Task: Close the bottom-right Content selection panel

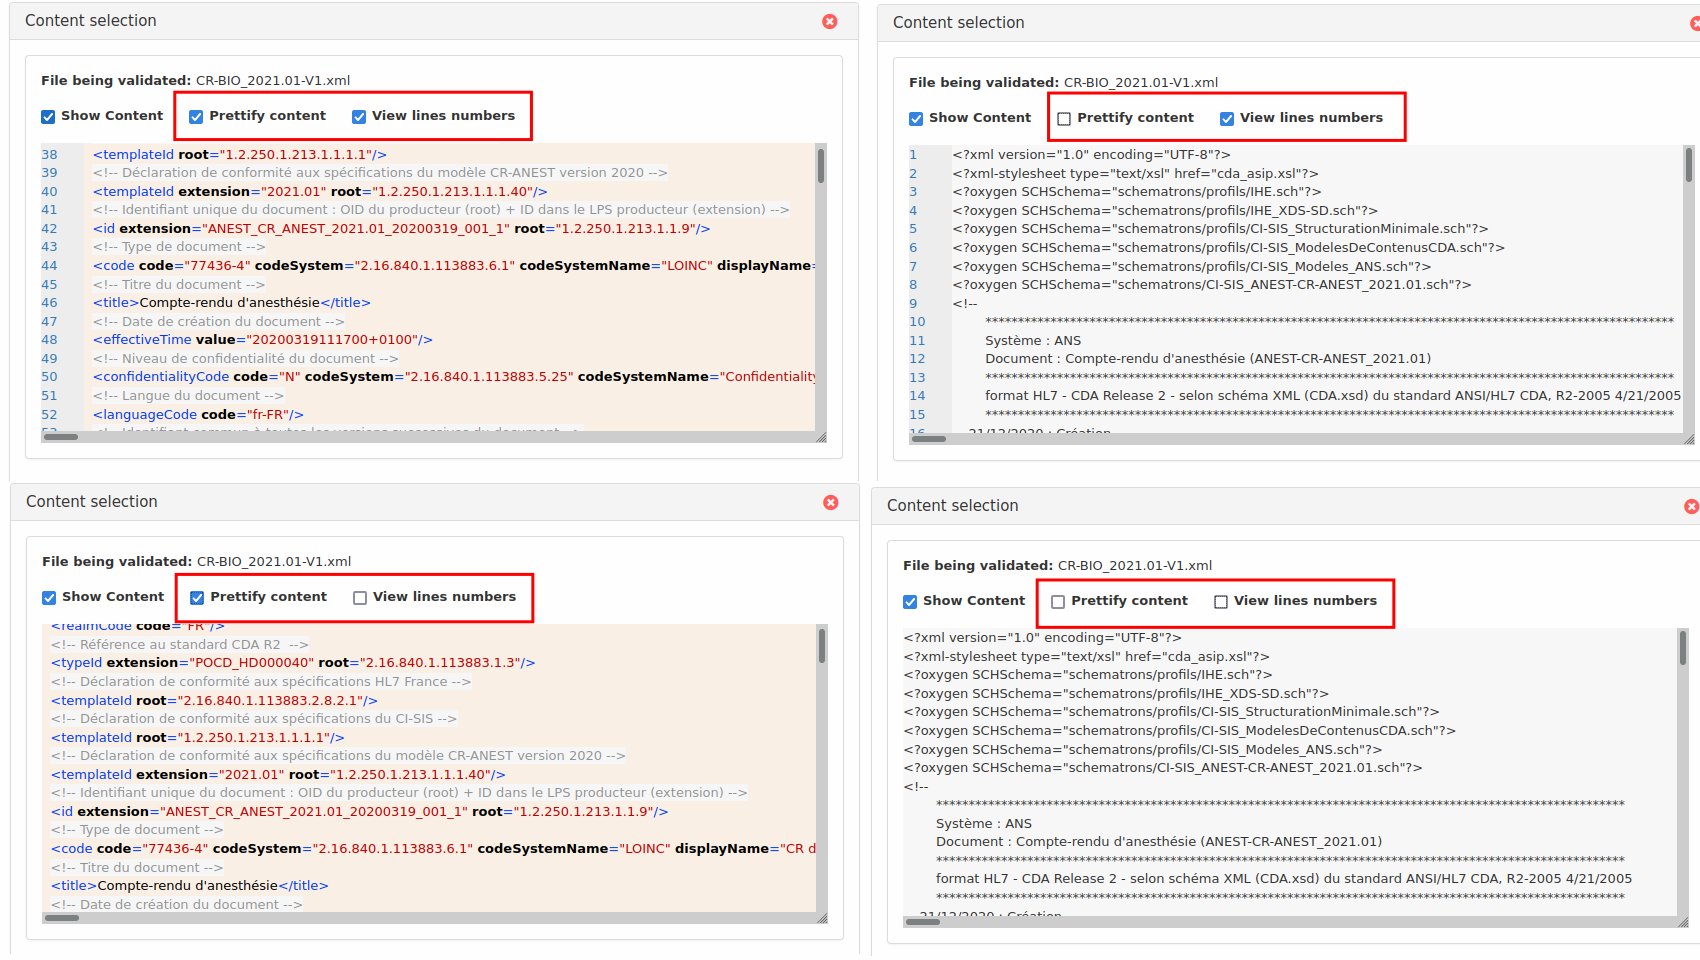Action: tap(1691, 506)
